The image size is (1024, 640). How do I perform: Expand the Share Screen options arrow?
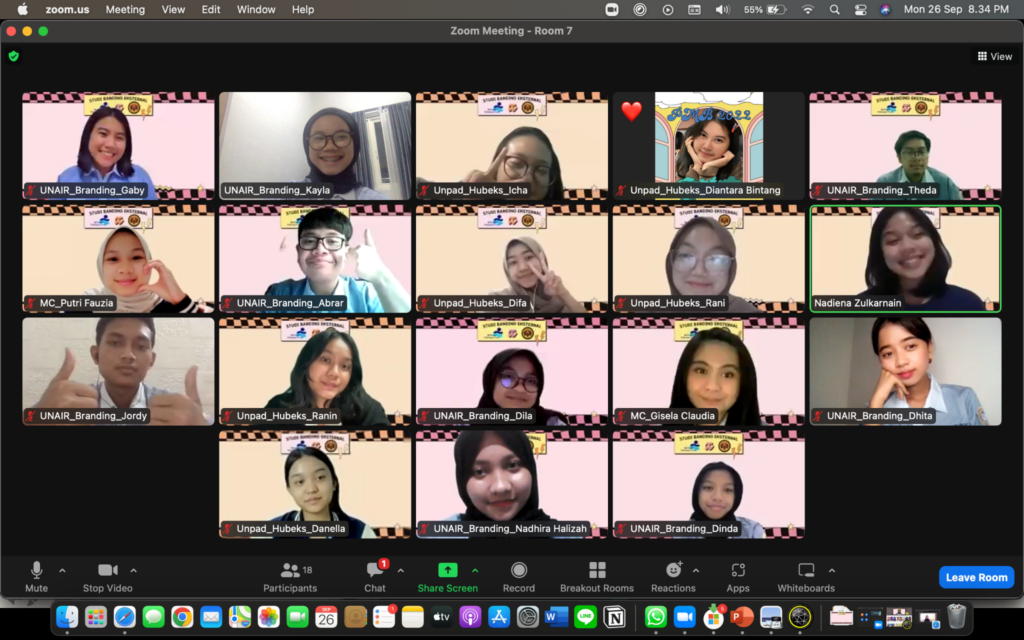[x=475, y=571]
